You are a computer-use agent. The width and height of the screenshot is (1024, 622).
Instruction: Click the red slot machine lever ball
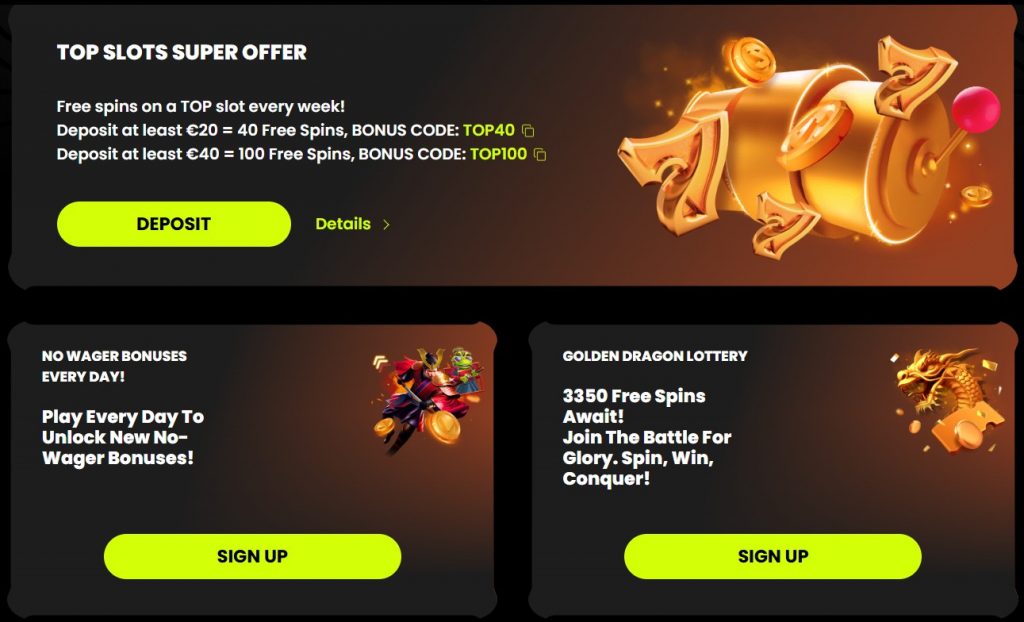(x=976, y=109)
